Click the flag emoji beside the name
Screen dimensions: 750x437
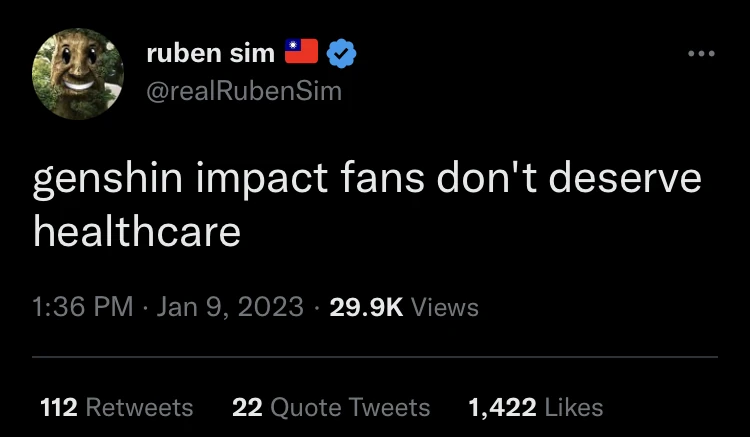point(301,52)
